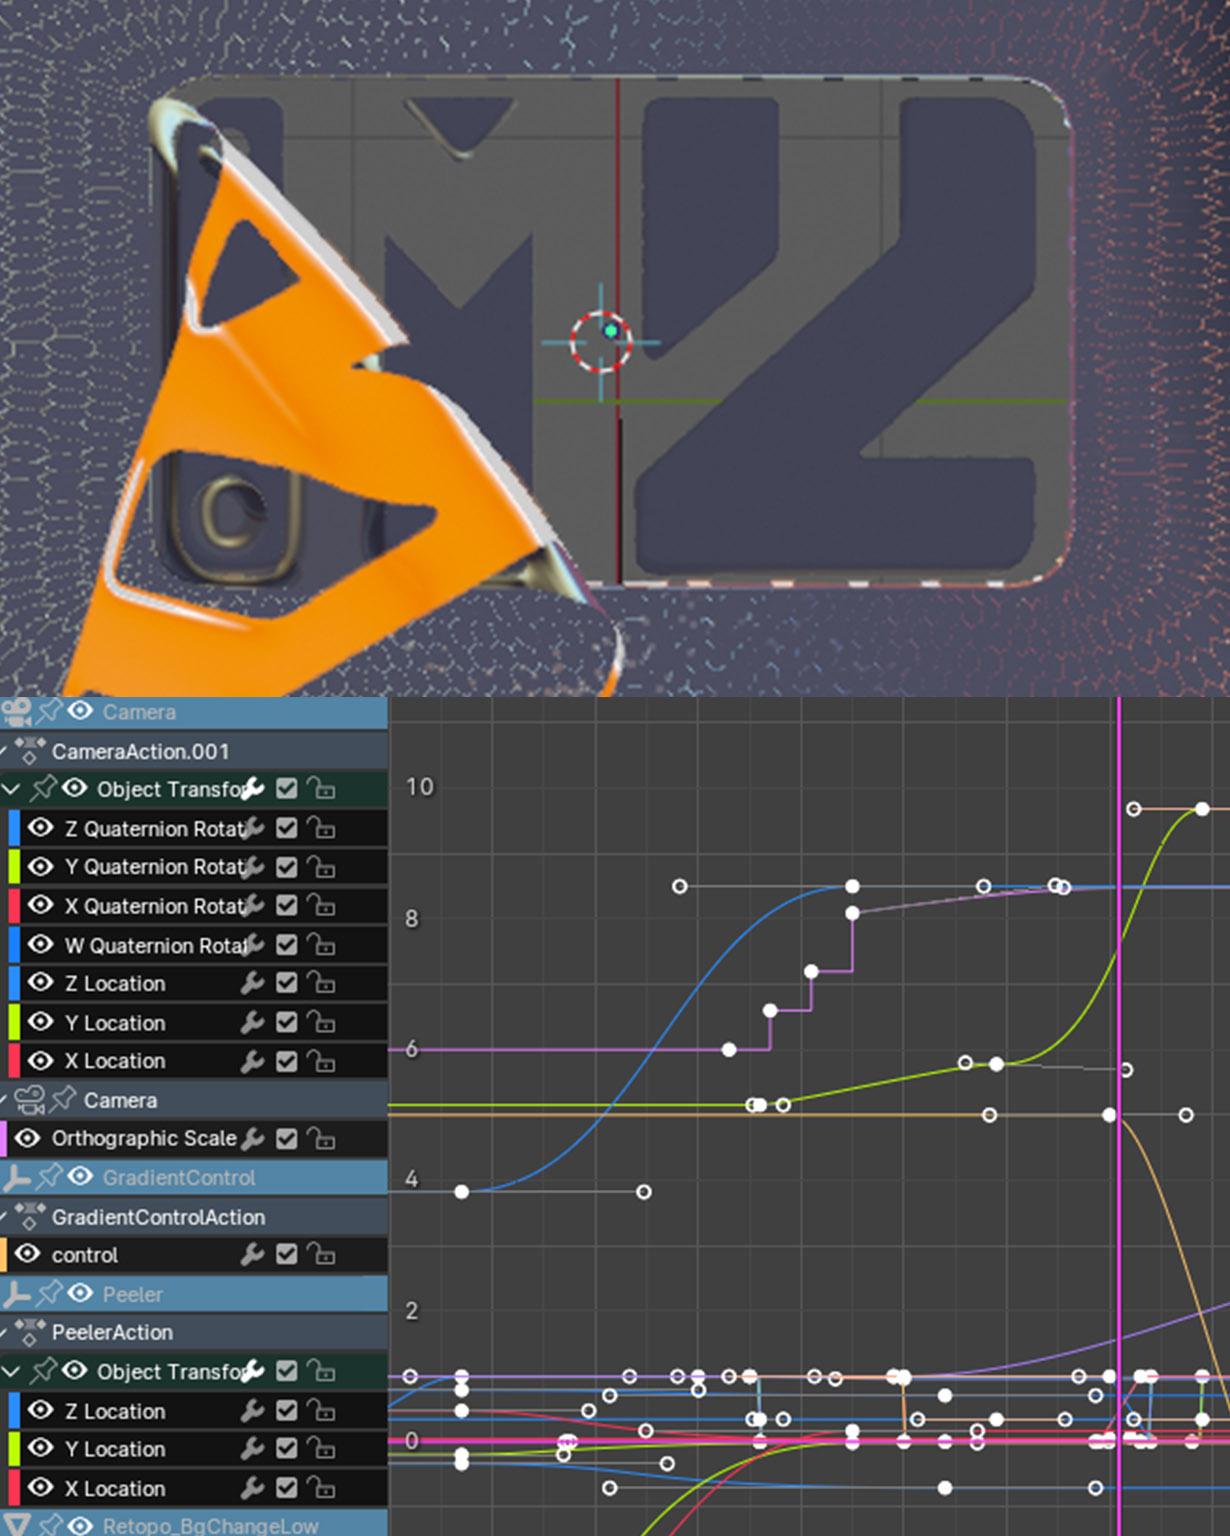
Task: Click the pin icon in the Peeler header row
Action: point(49,1293)
